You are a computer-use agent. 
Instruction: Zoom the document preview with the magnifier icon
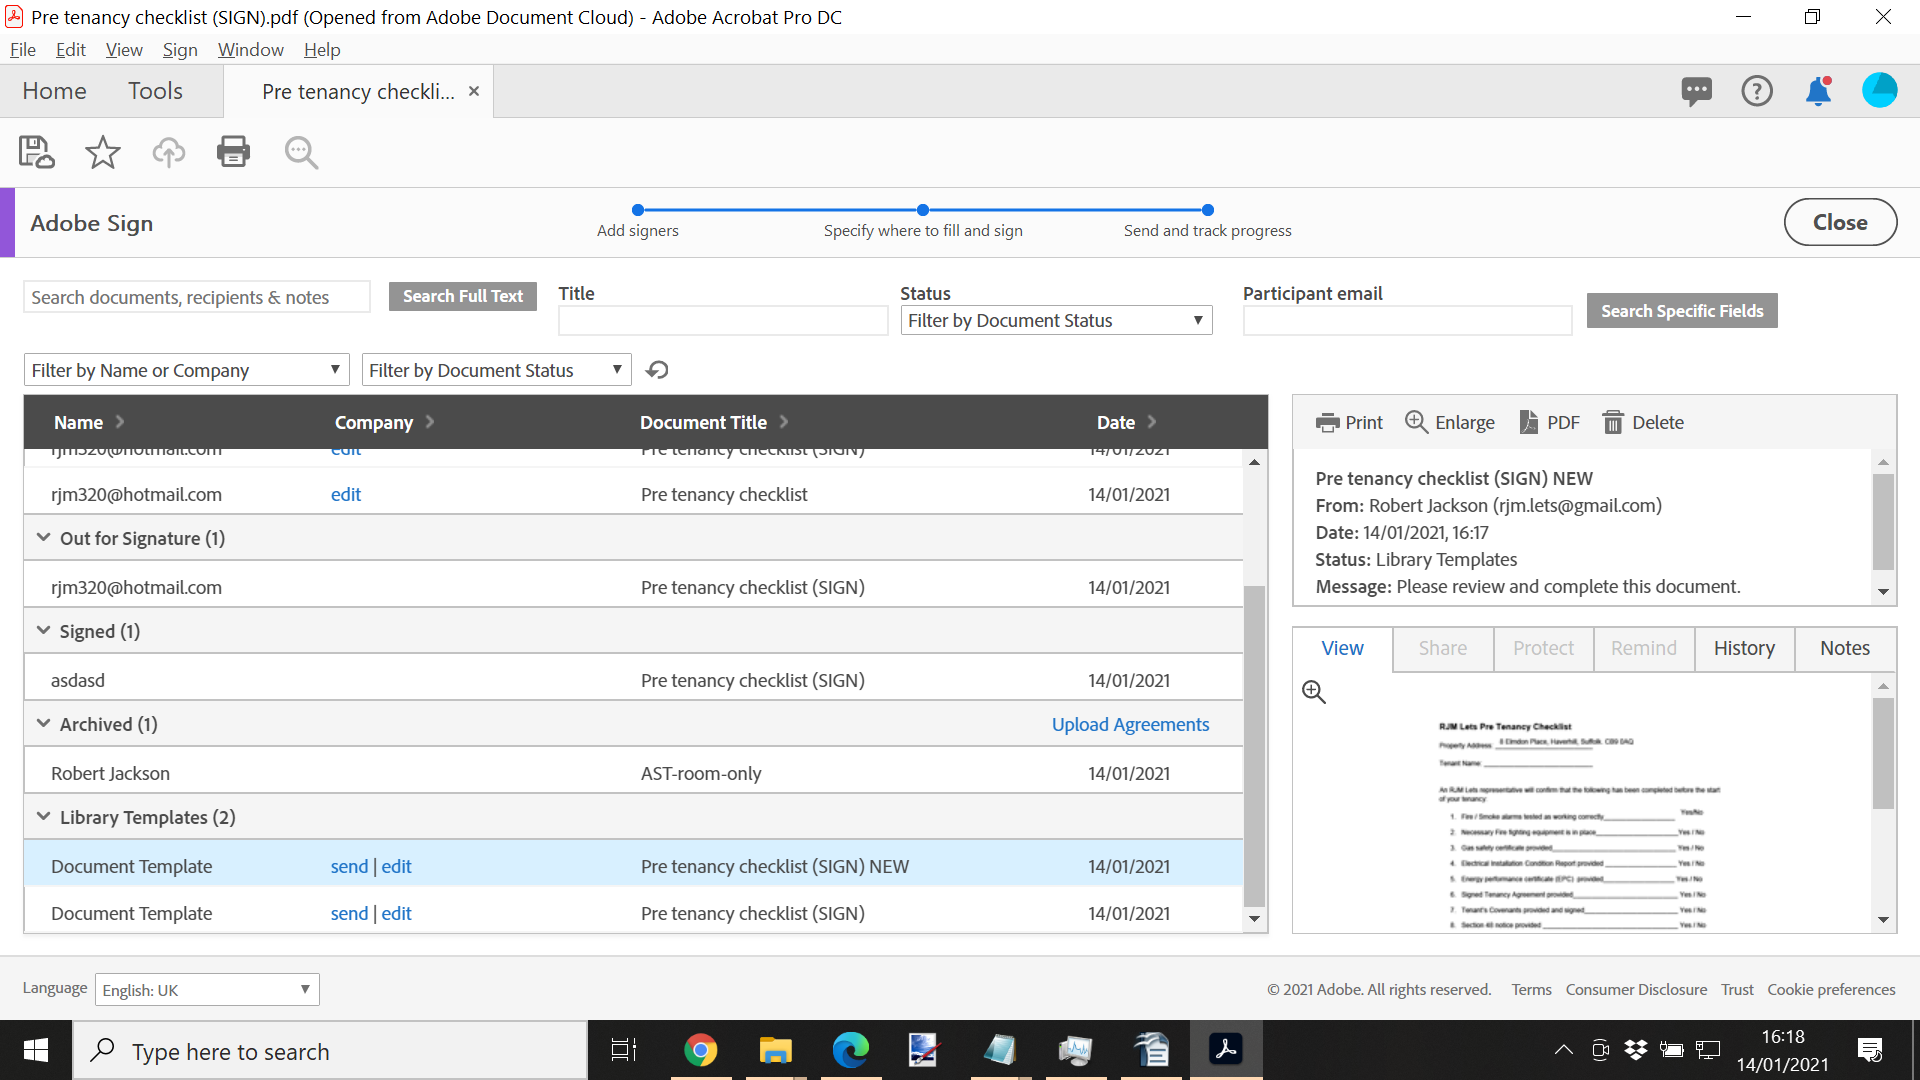(1314, 692)
